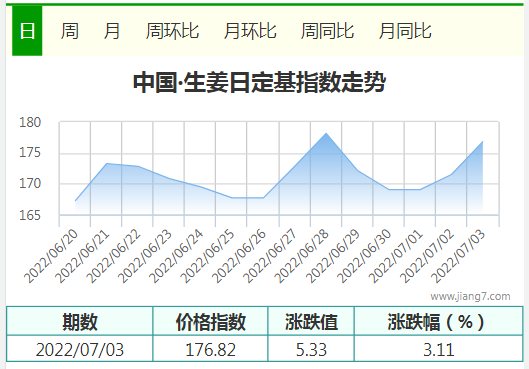Select the 日 daily tab

point(27,31)
